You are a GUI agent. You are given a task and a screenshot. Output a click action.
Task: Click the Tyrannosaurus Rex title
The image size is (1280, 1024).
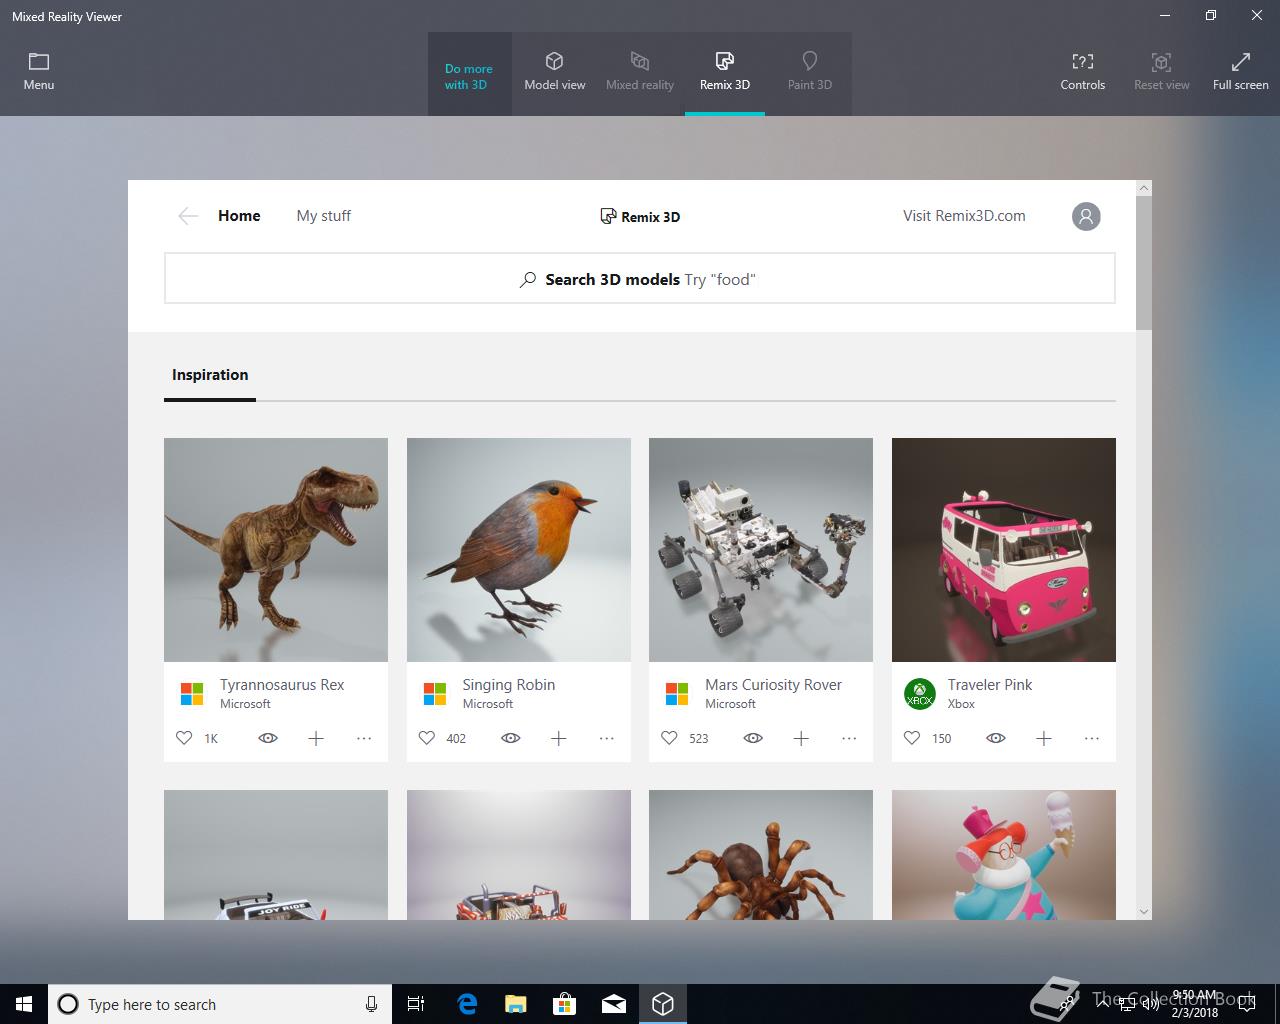[x=282, y=685]
